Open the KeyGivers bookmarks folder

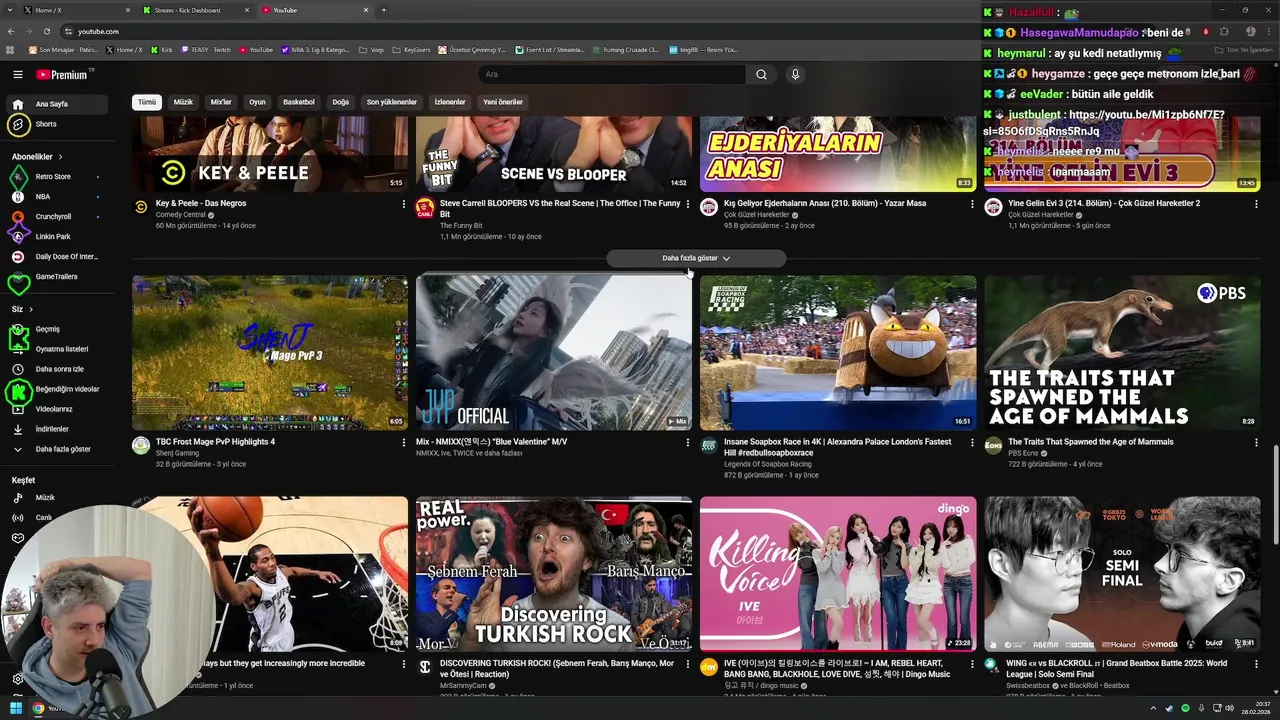click(x=412, y=49)
